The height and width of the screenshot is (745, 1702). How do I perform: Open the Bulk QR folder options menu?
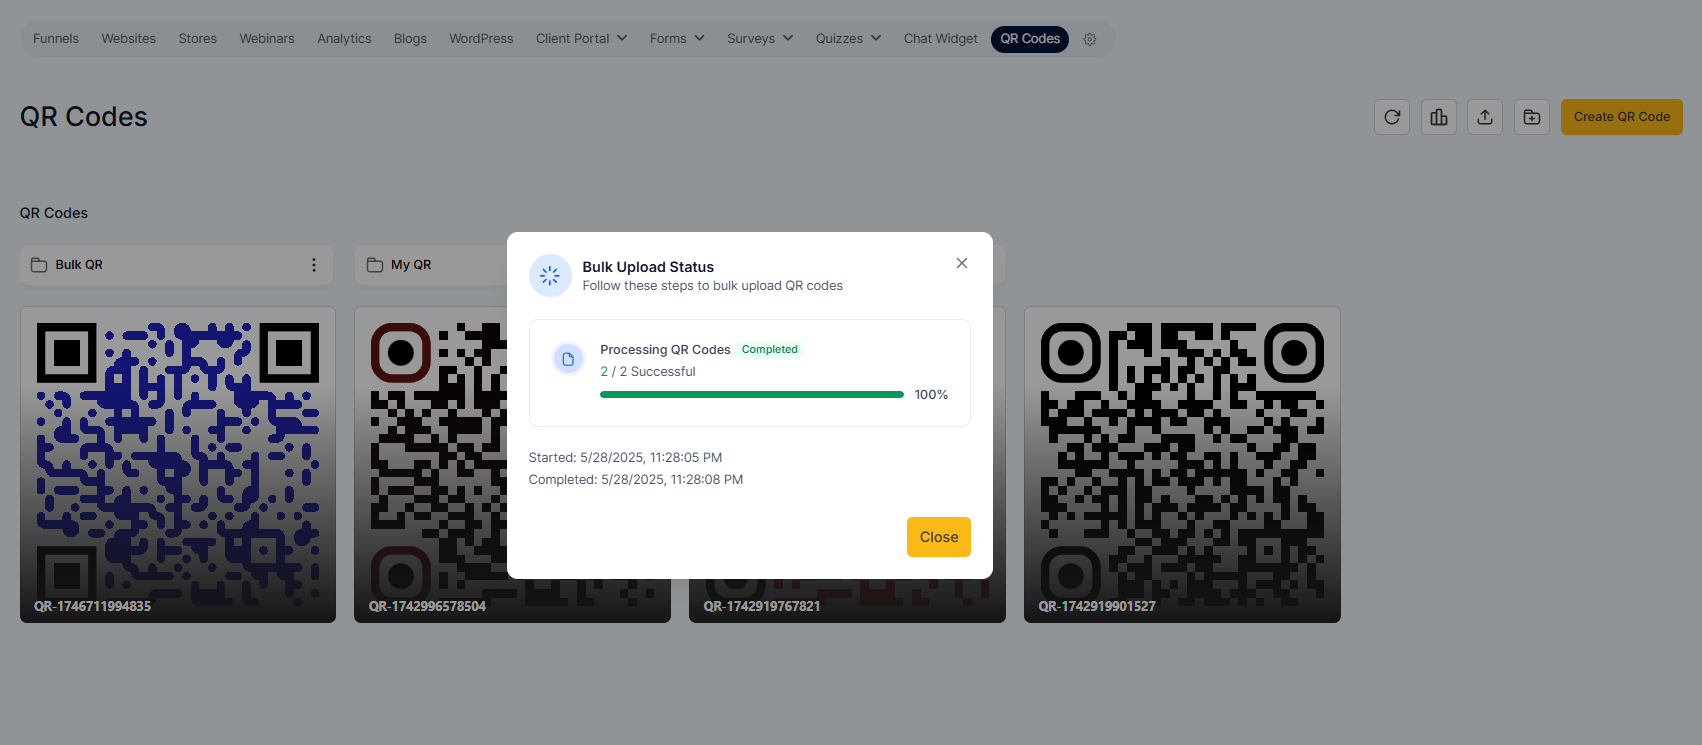314,265
